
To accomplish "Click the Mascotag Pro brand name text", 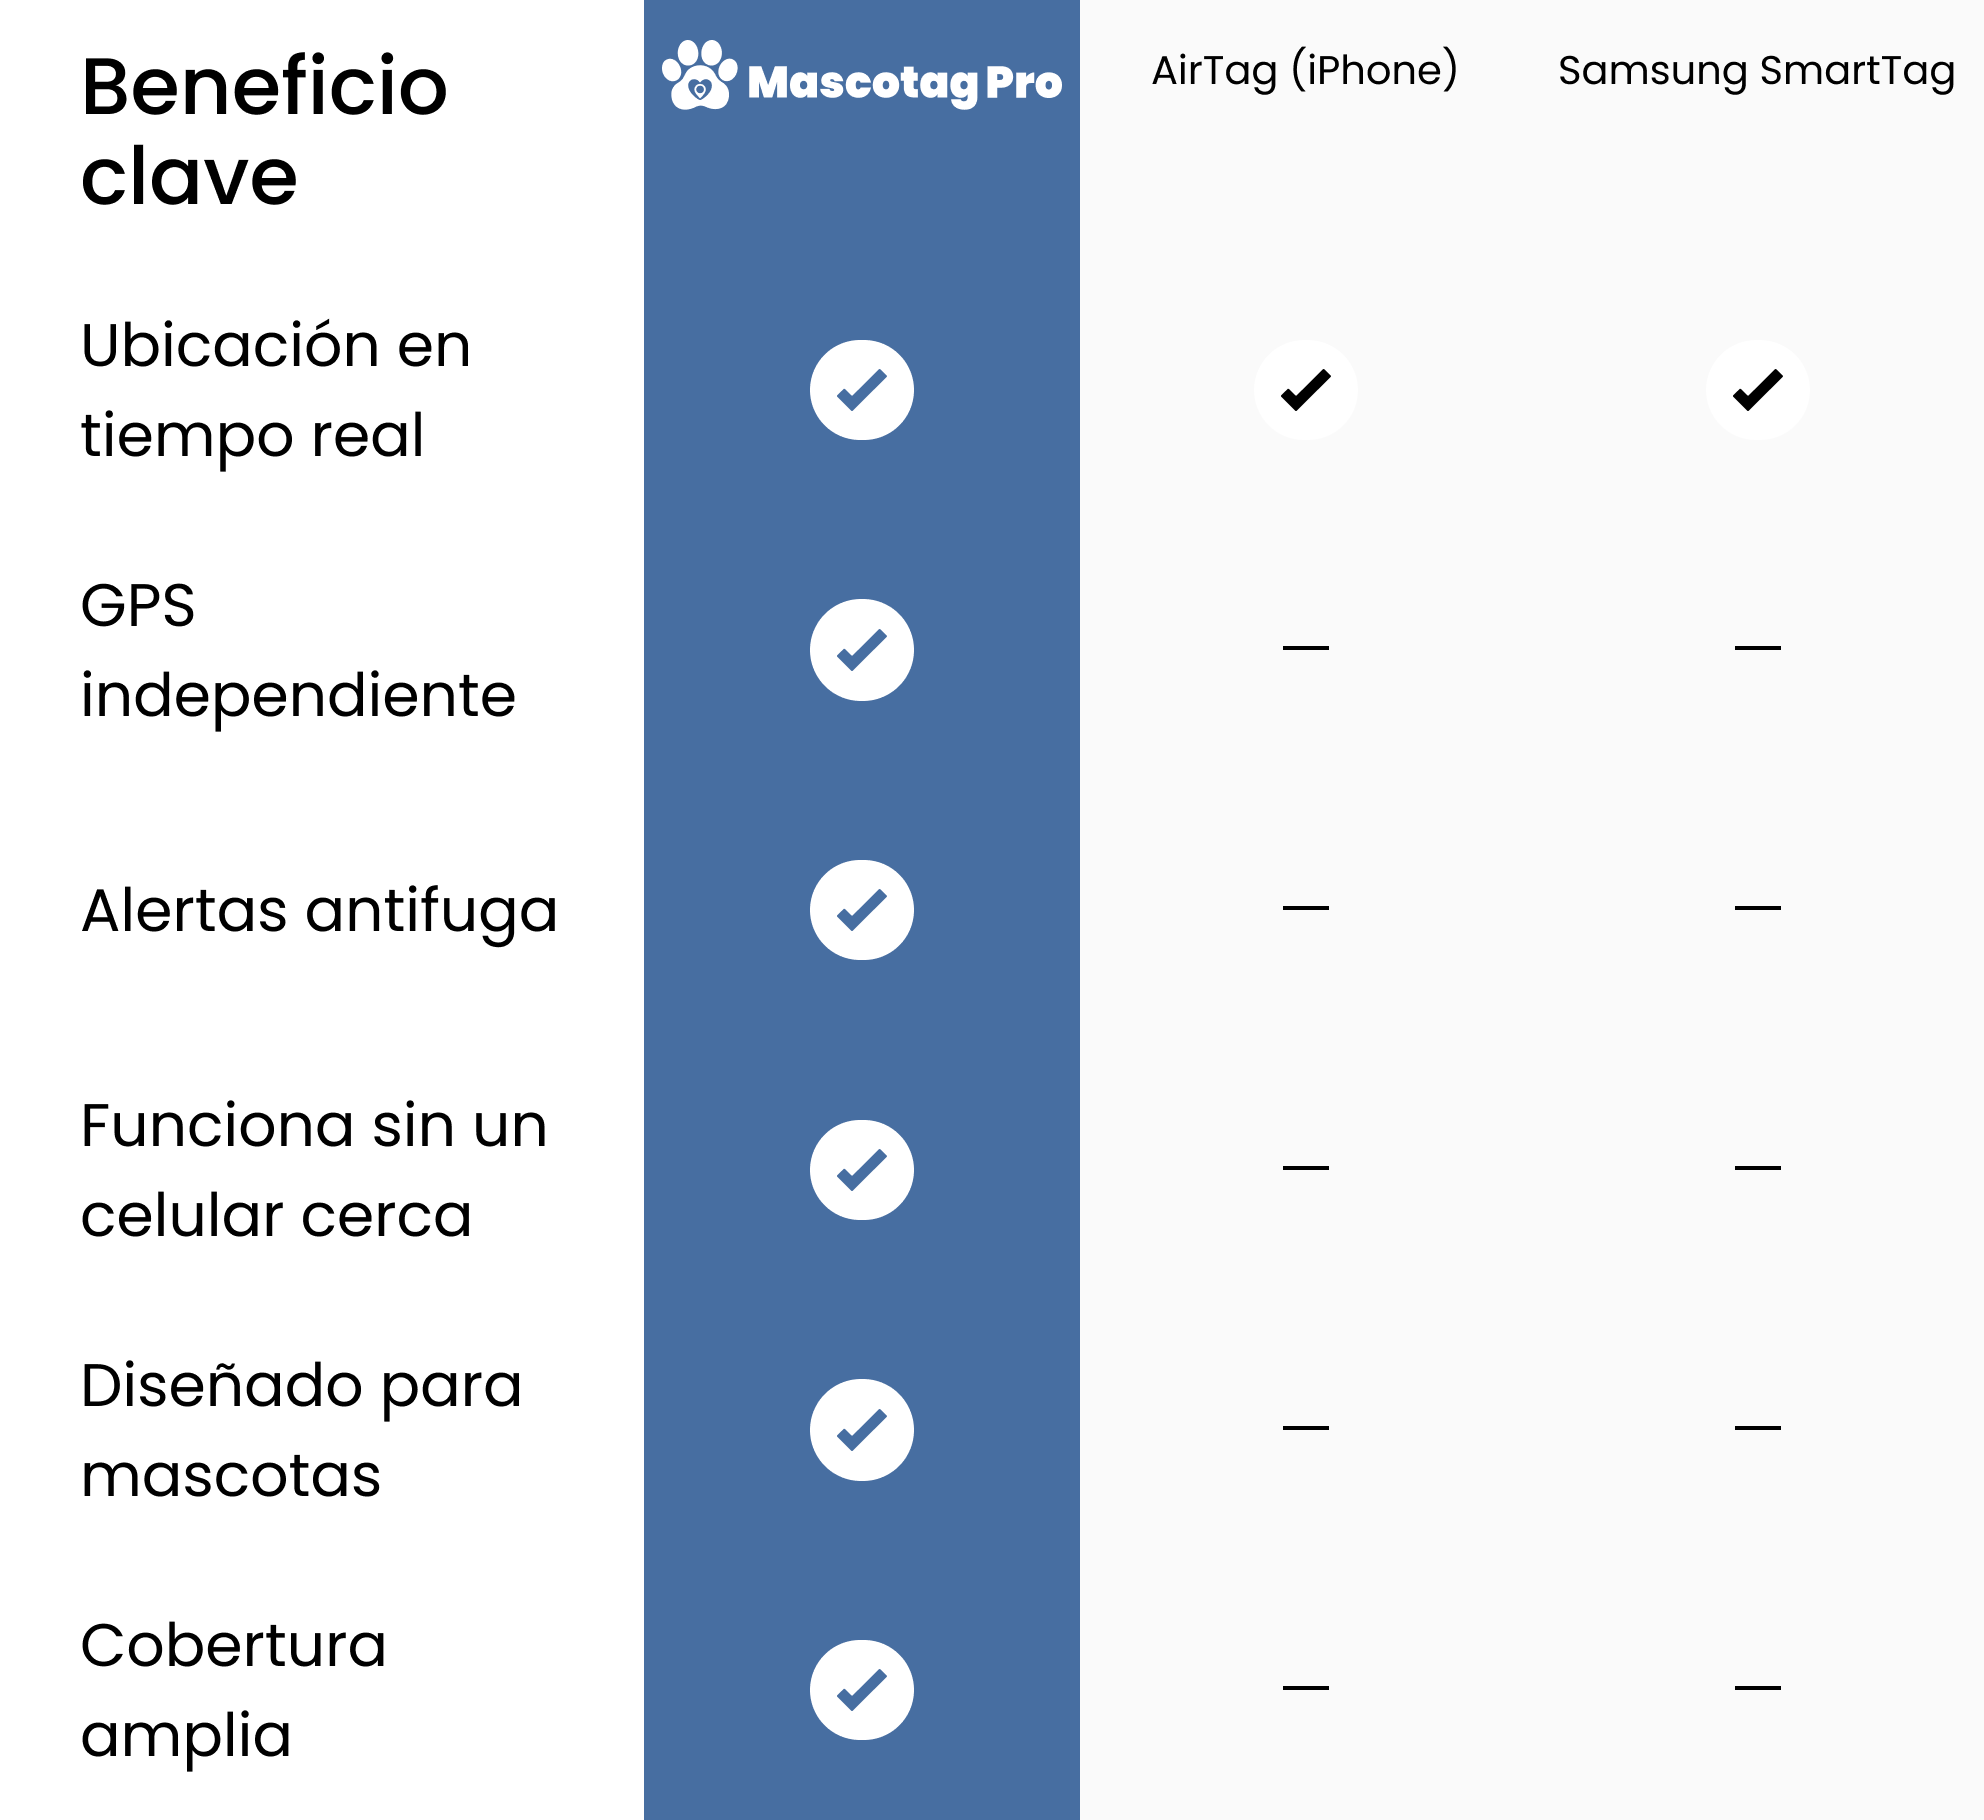I will 904,83.
